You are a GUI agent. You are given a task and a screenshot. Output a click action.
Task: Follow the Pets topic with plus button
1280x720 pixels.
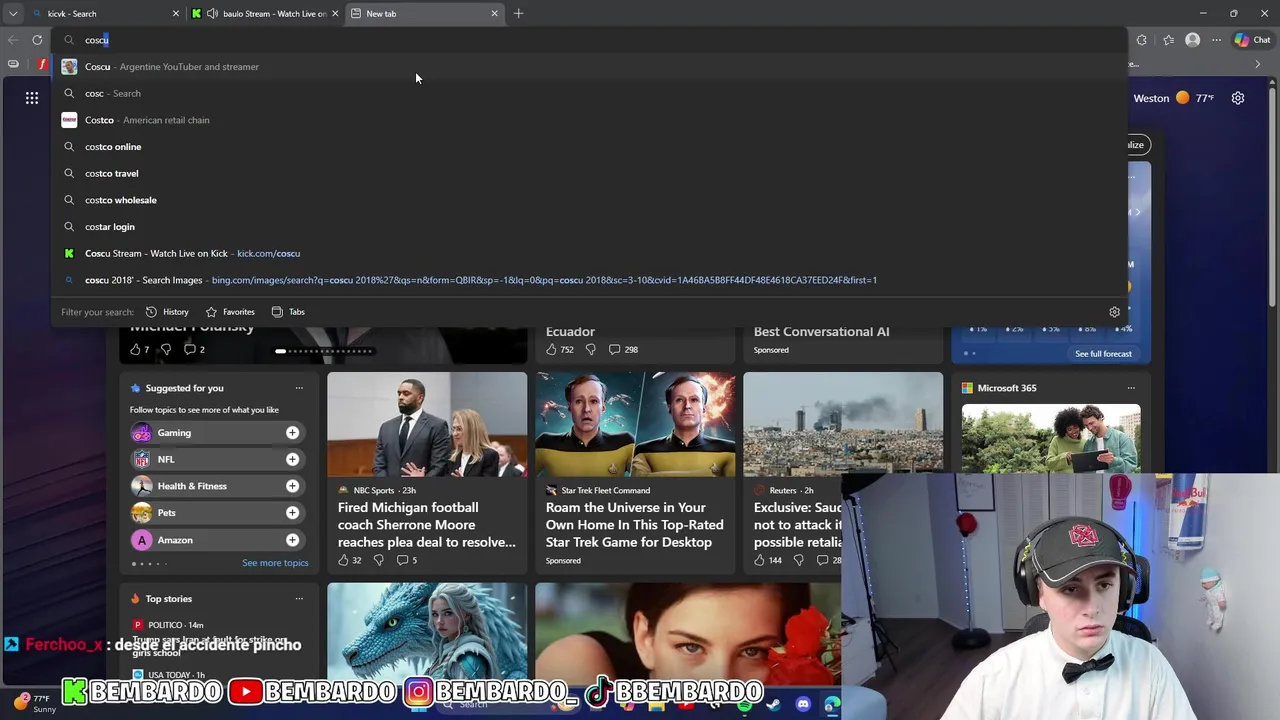(292, 513)
